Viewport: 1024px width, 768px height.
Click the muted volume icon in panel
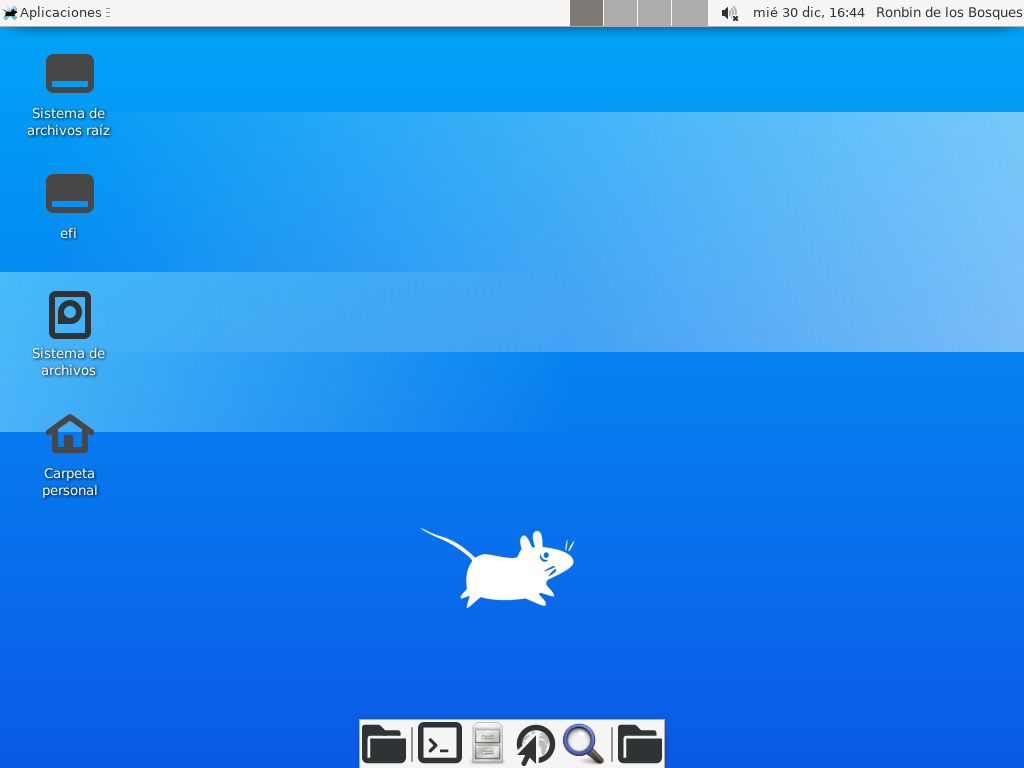tap(729, 13)
